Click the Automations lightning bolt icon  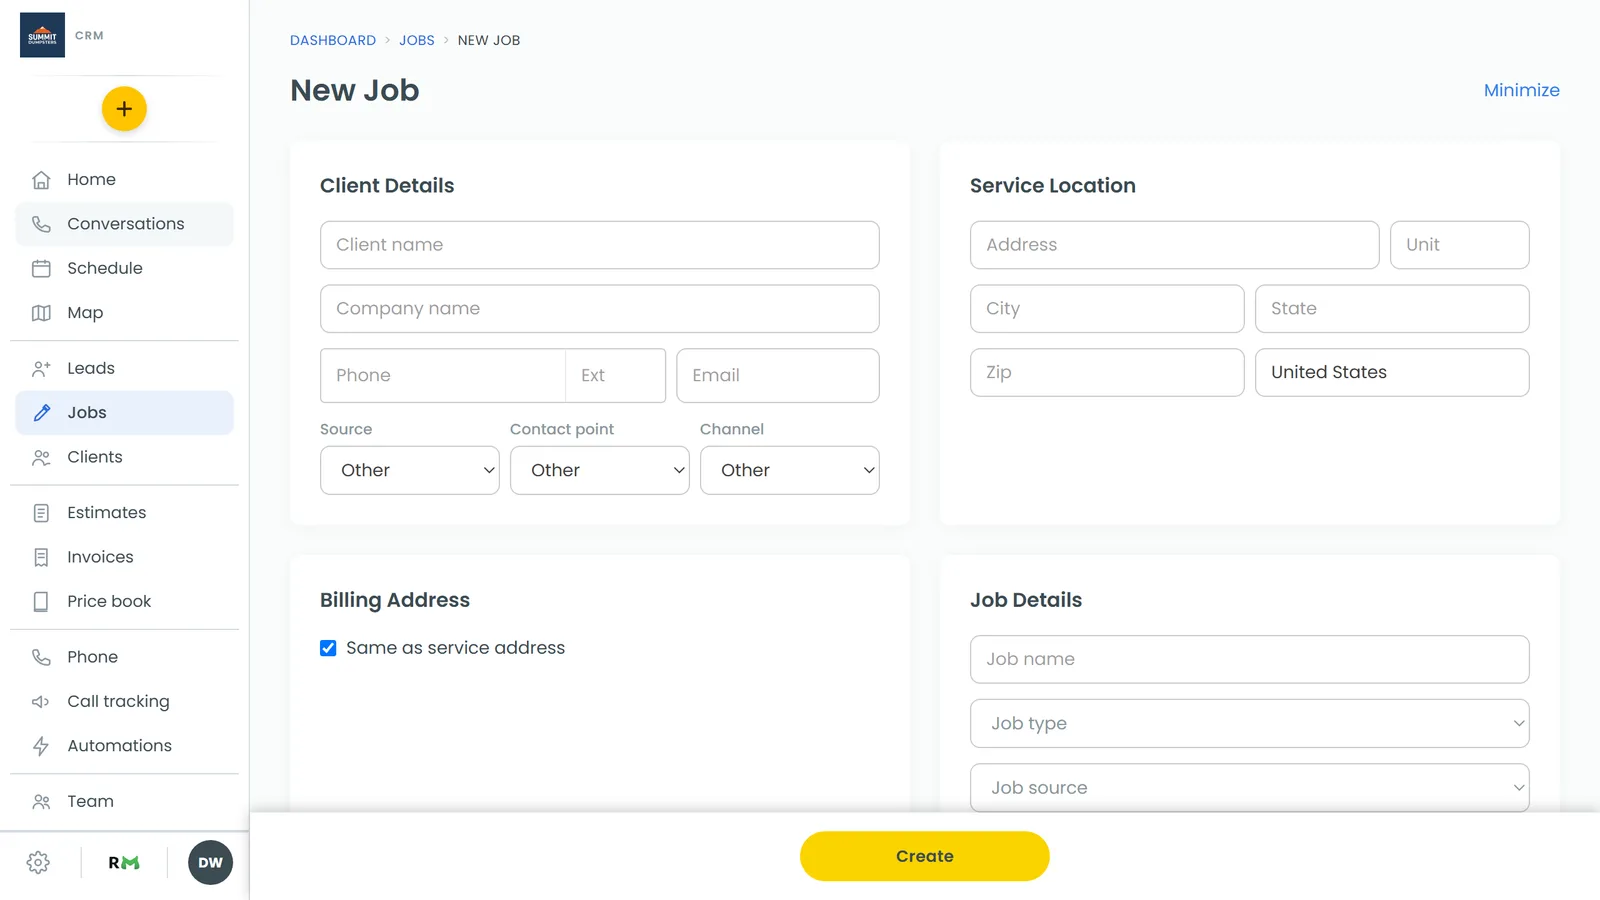41,746
